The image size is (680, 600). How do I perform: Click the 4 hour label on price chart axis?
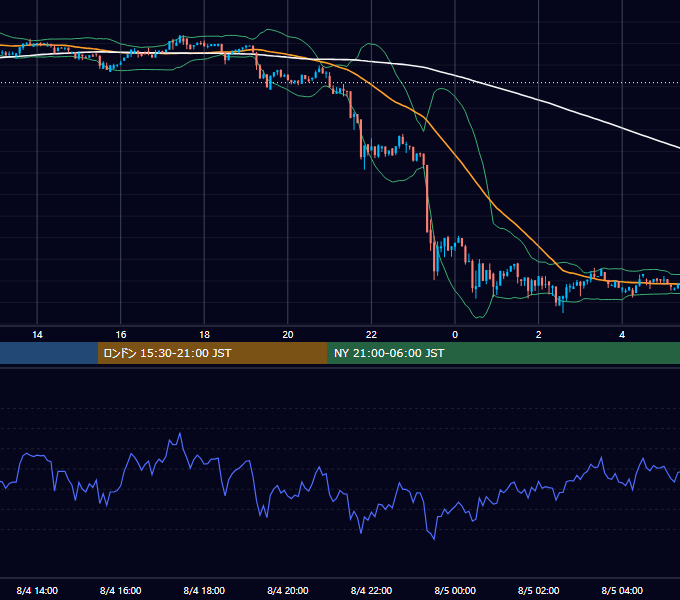tap(622, 335)
